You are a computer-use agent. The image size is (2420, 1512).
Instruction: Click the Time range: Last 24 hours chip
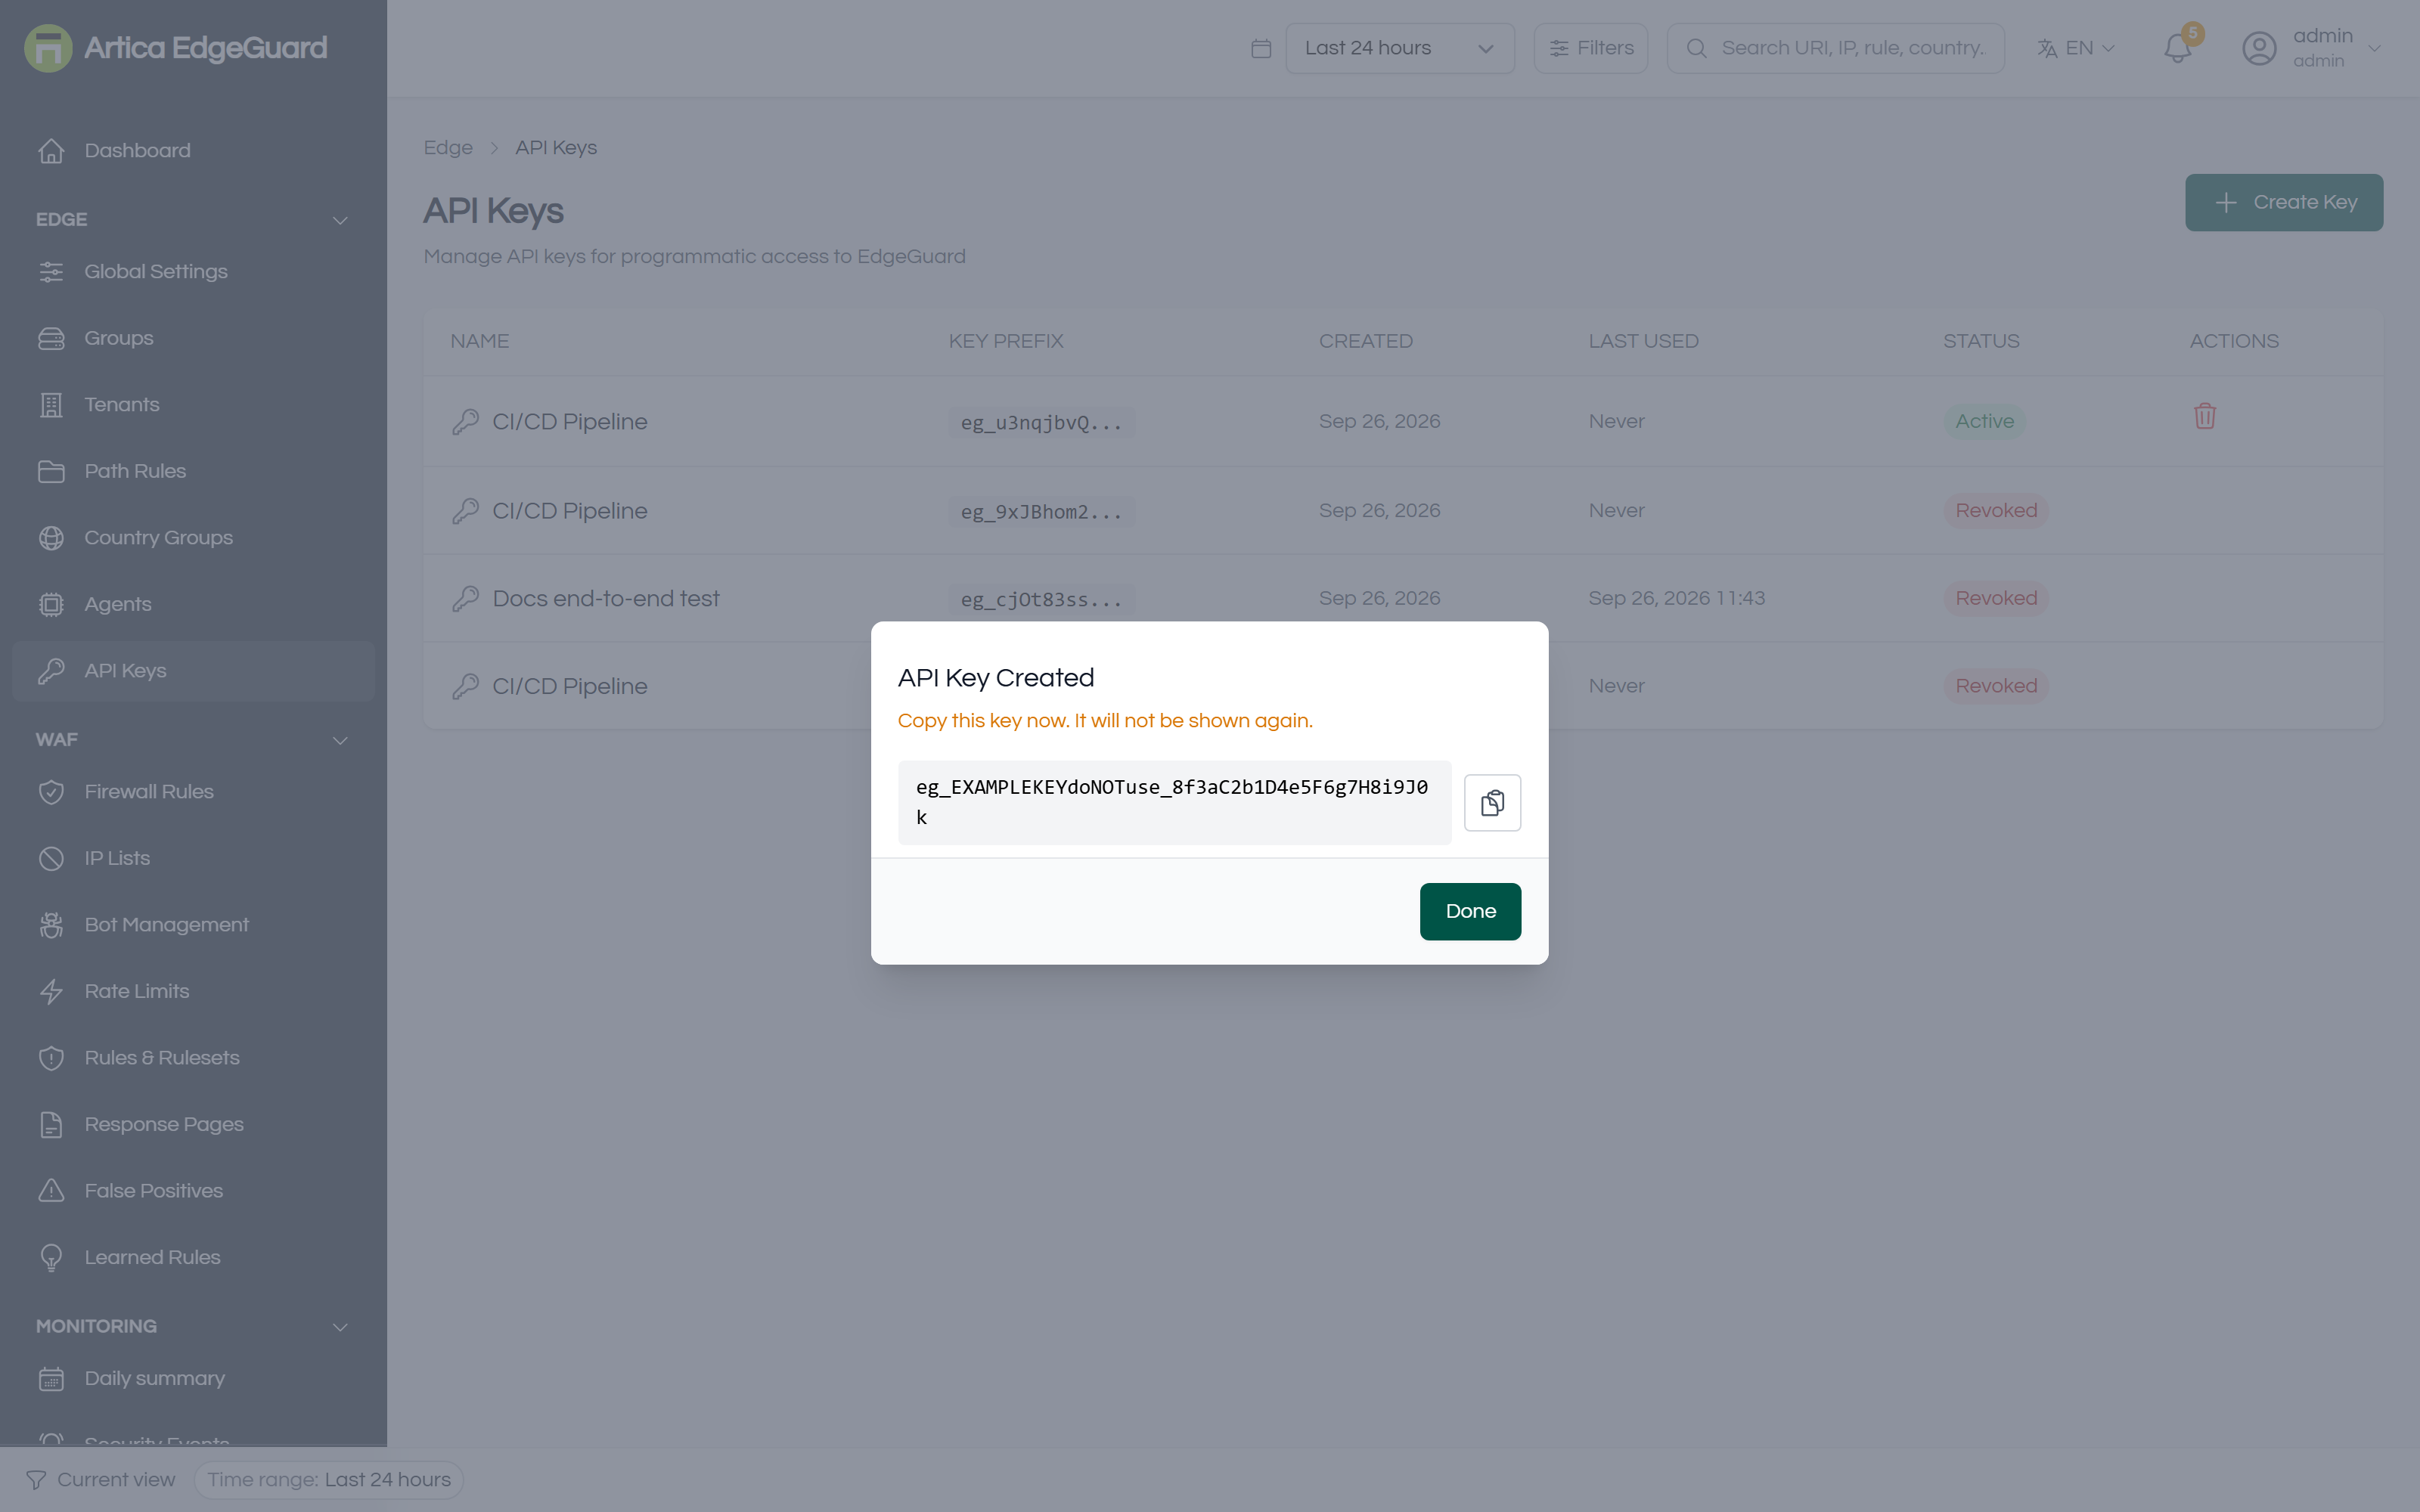(x=328, y=1479)
